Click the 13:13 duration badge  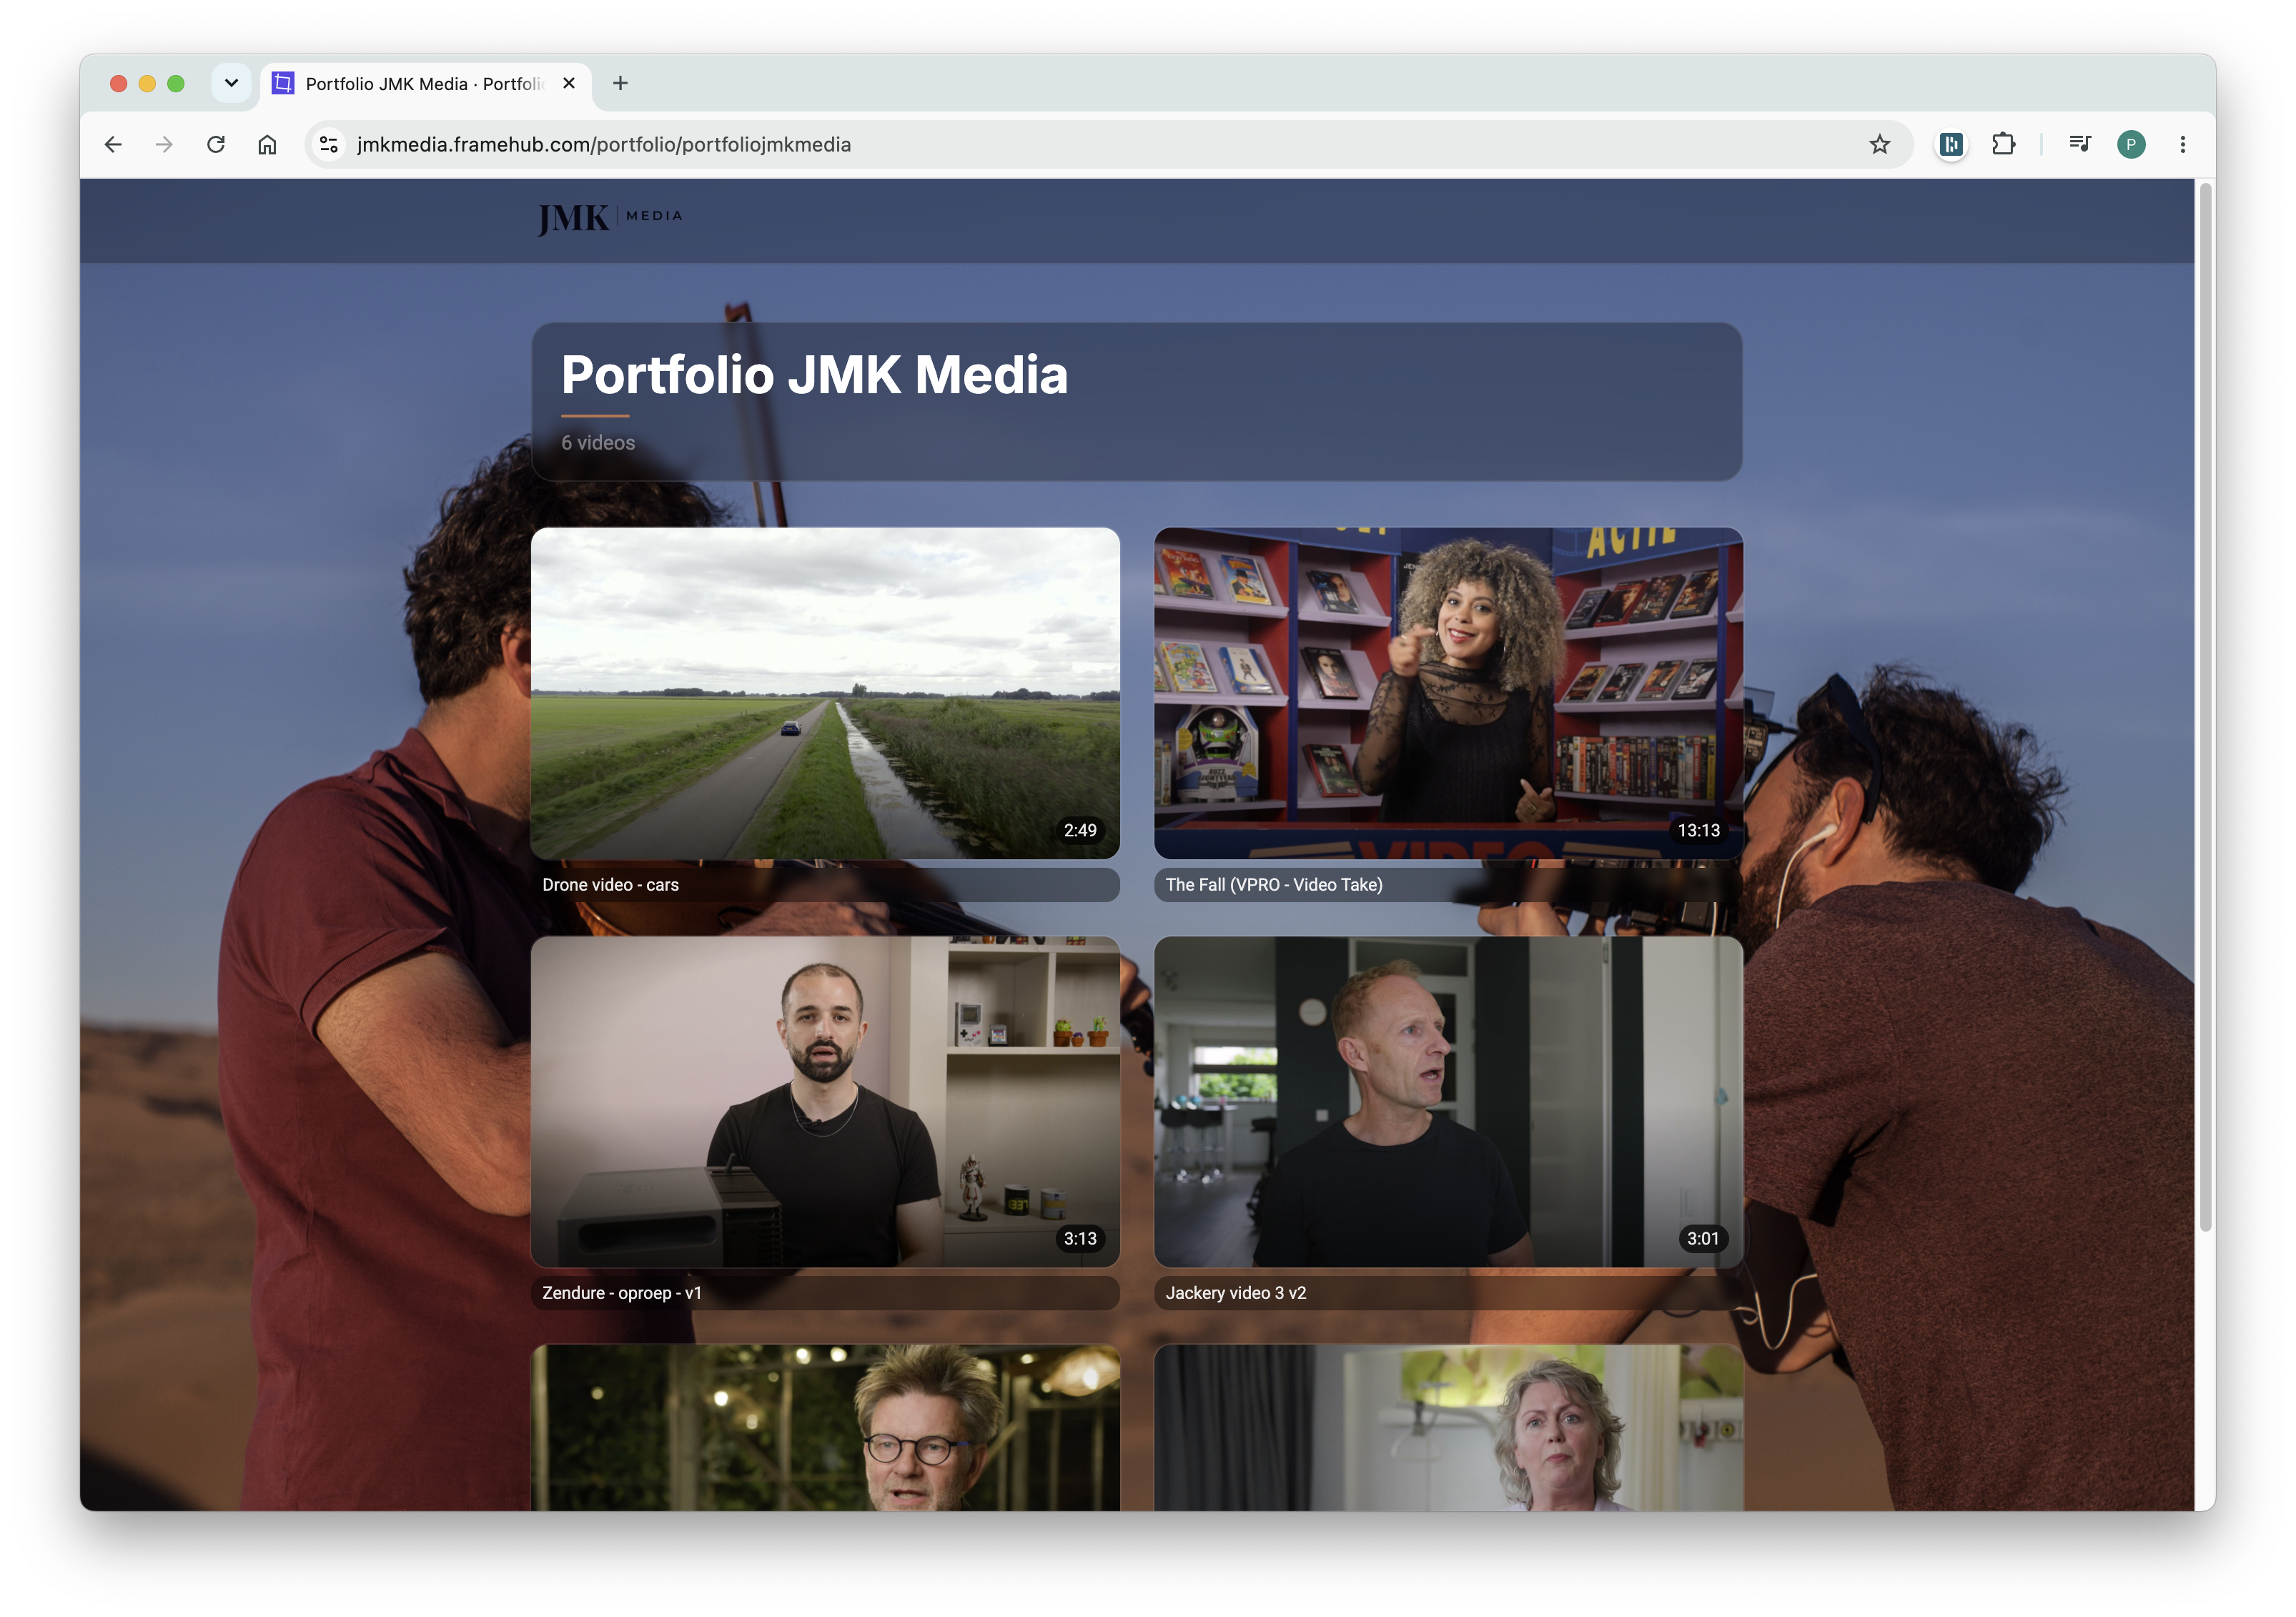(1698, 830)
